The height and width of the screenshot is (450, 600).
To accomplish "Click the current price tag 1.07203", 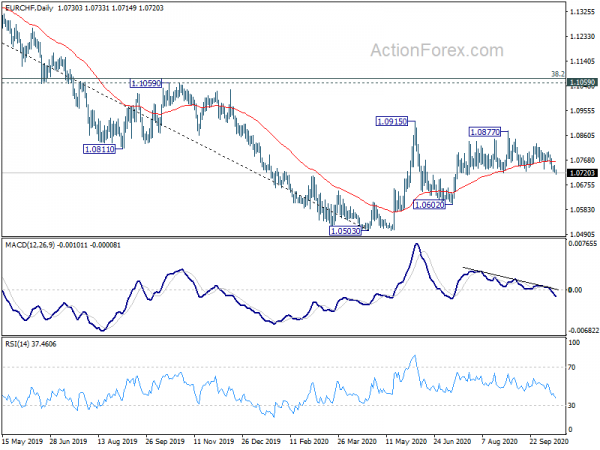I will pos(582,173).
